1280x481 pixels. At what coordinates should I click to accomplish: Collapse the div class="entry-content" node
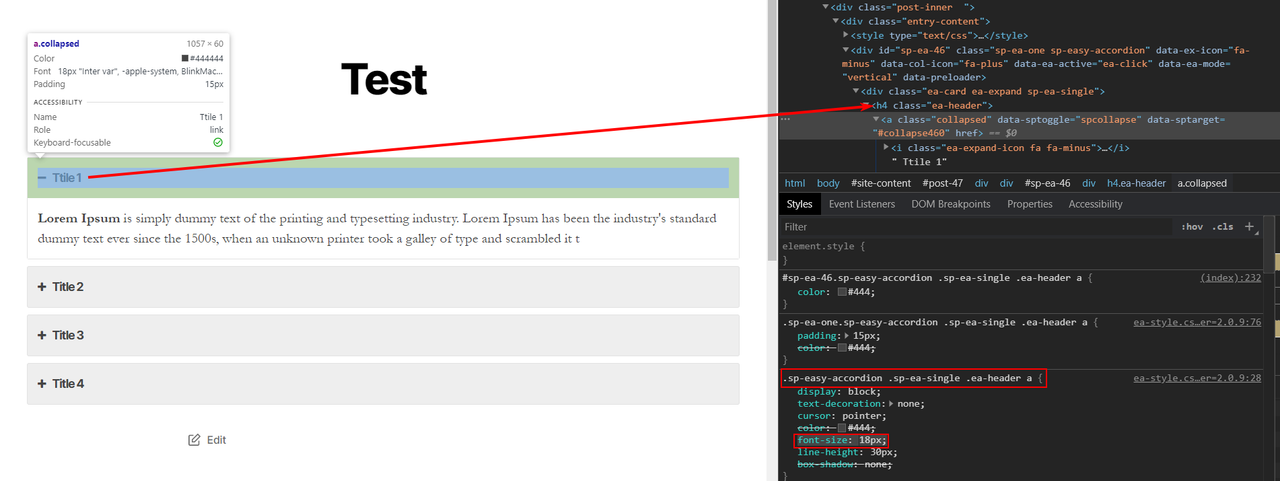836,21
